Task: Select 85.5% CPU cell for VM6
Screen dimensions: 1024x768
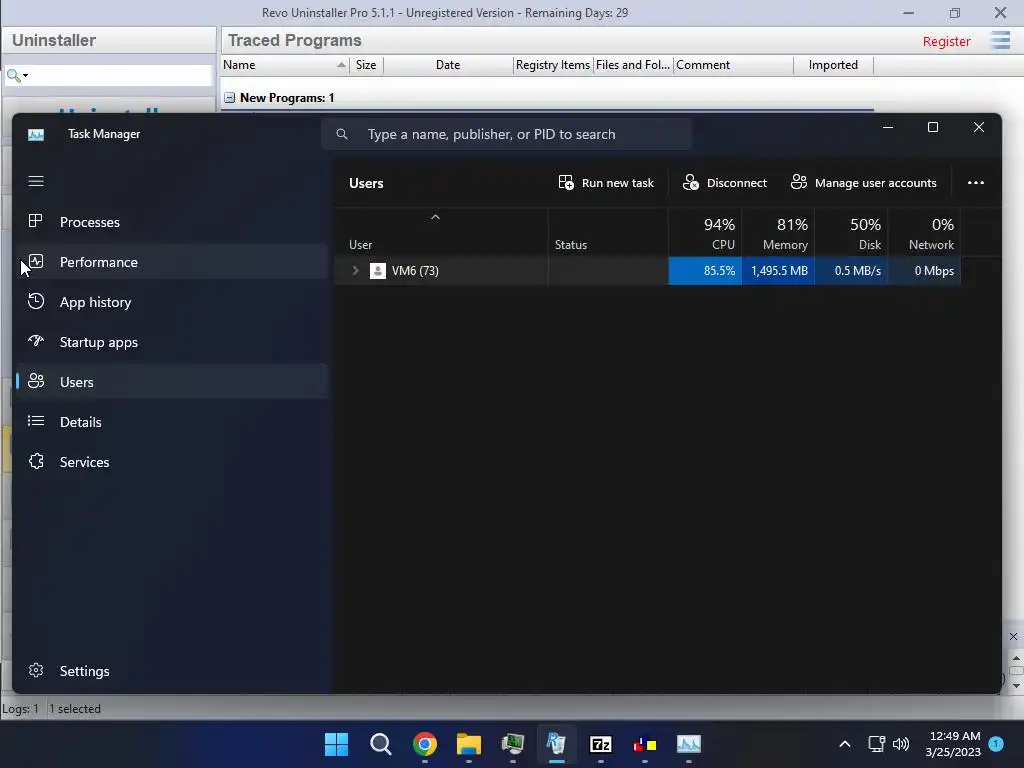Action: [705, 270]
